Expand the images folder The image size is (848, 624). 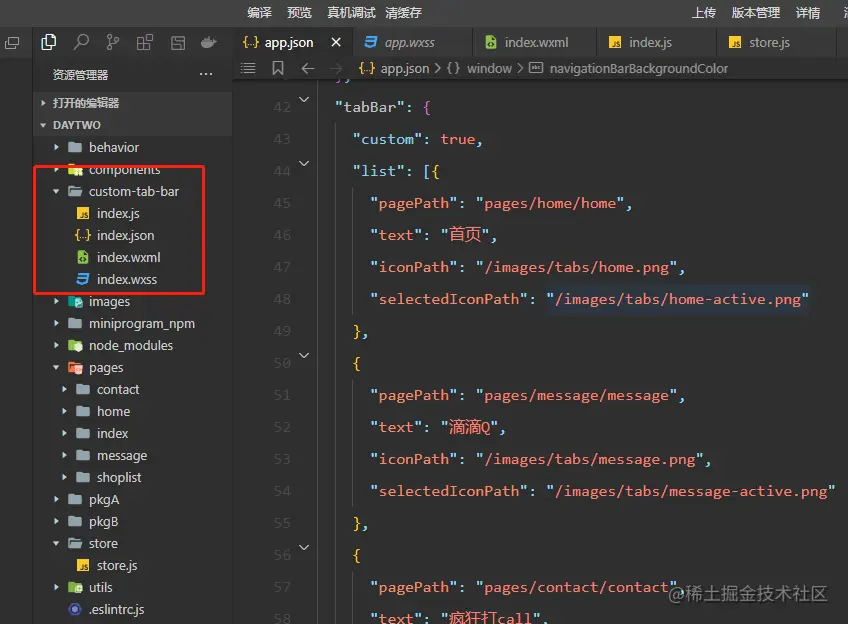coord(132,301)
